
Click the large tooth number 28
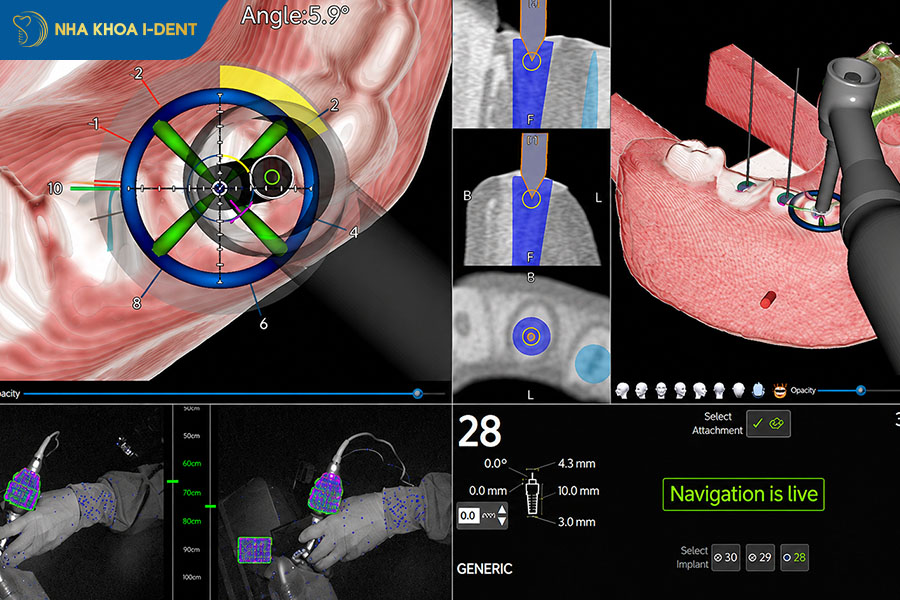point(480,432)
